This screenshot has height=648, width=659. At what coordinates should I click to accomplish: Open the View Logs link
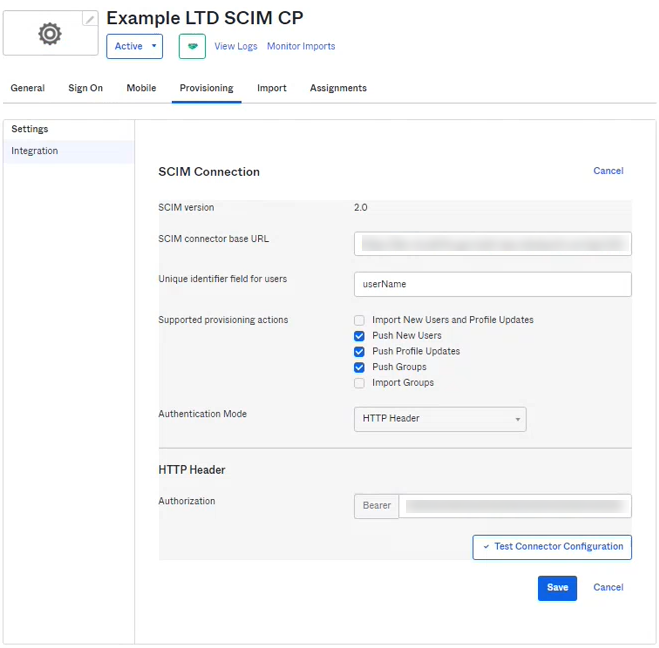(236, 46)
